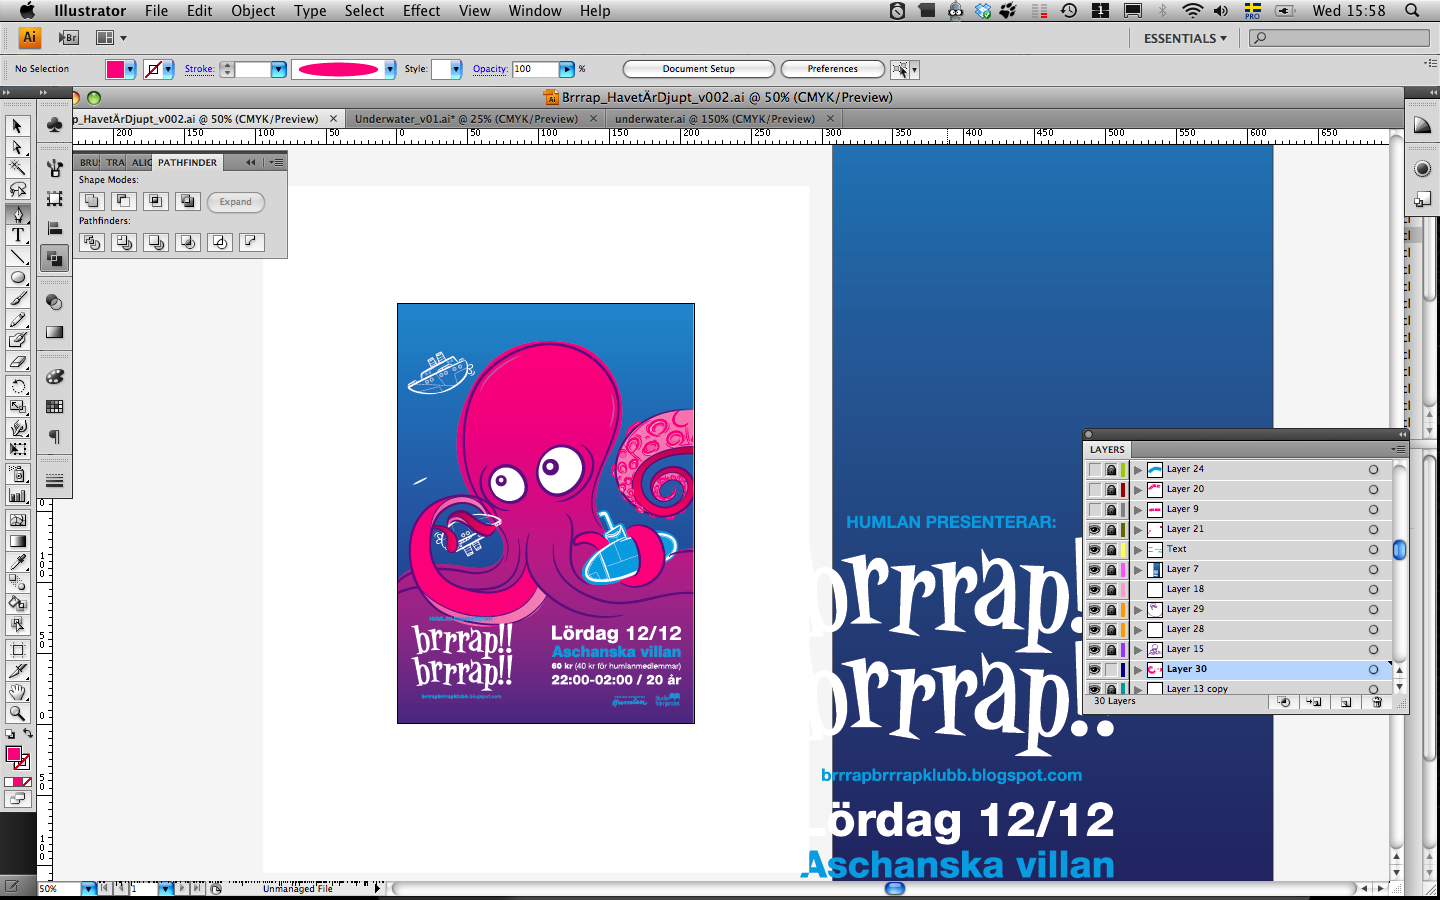Hide Layer 21 with eye icon

pyautogui.click(x=1095, y=529)
